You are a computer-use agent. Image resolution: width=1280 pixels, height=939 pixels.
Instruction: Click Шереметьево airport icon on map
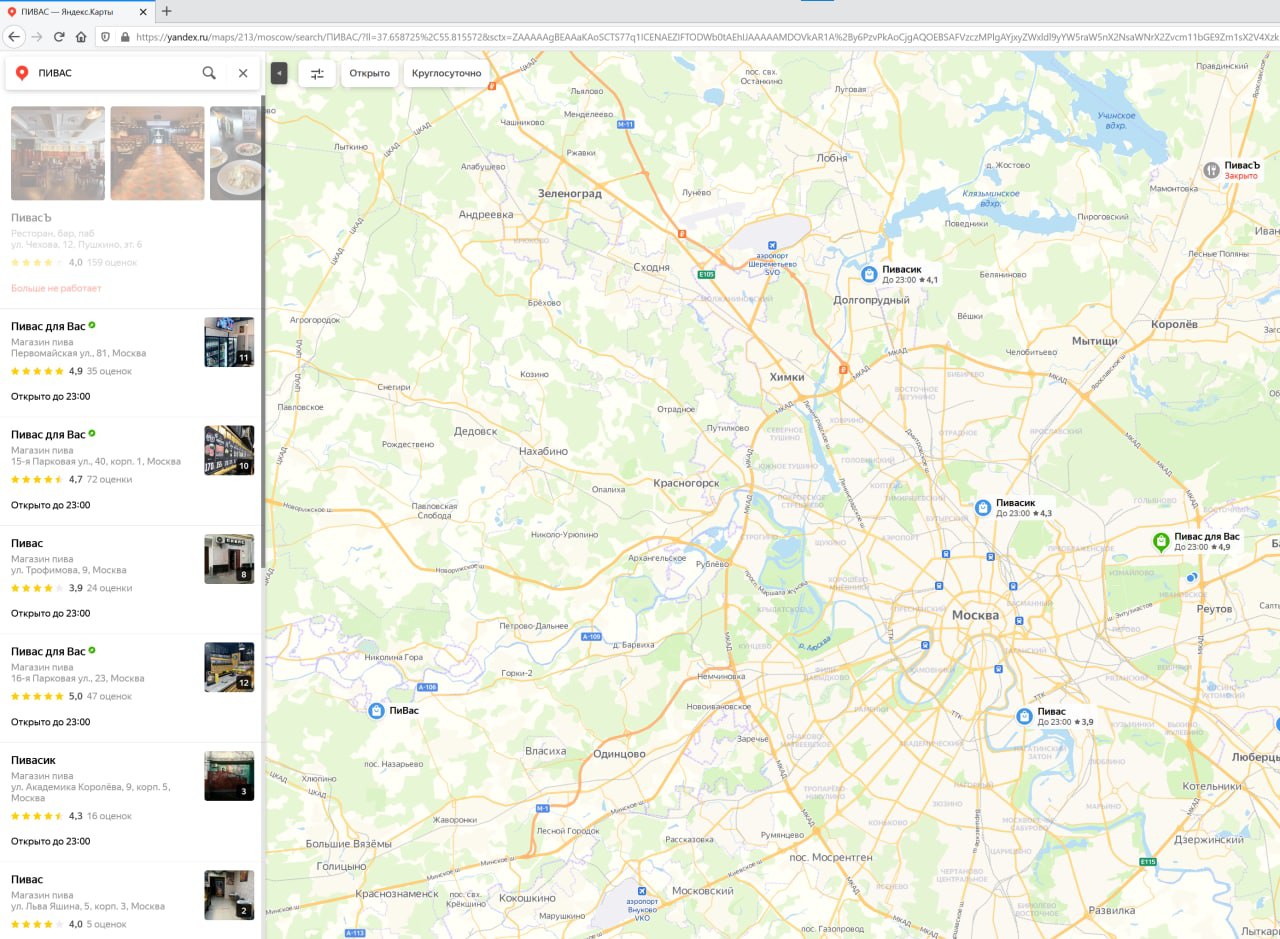771,245
